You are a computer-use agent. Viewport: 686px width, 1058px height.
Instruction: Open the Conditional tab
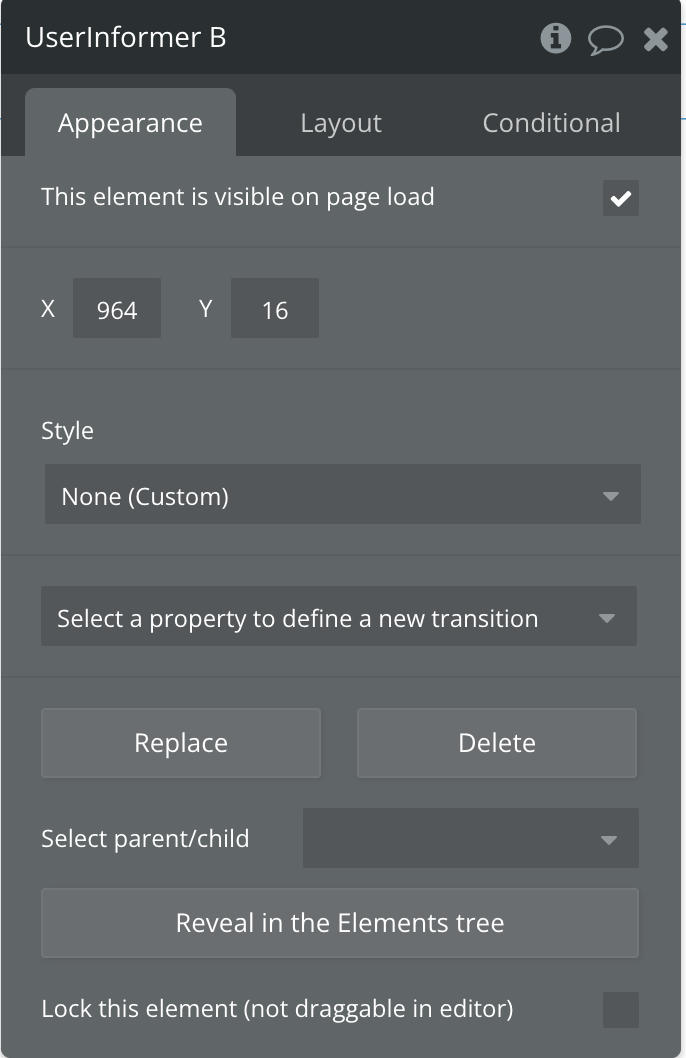551,123
